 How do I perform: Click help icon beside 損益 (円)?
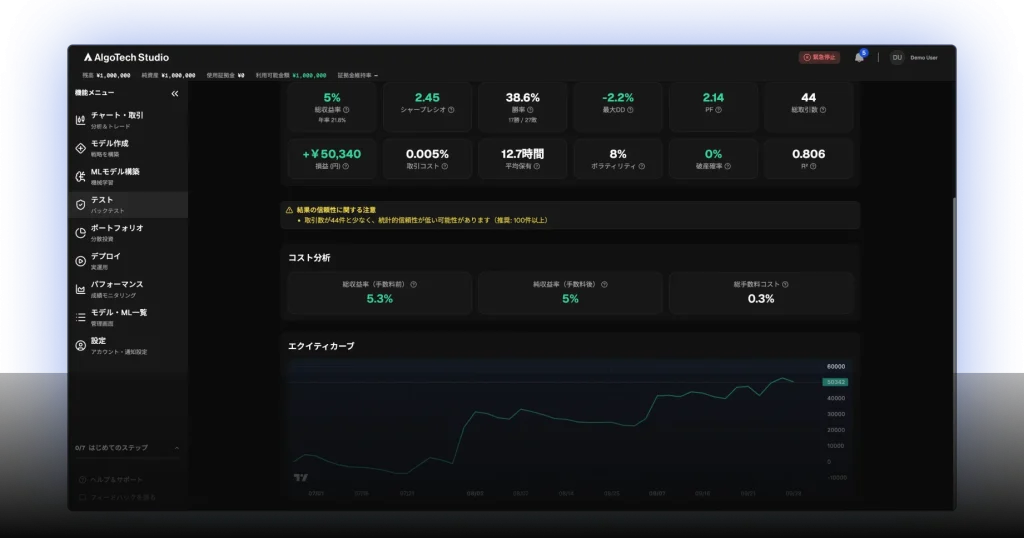point(345,166)
